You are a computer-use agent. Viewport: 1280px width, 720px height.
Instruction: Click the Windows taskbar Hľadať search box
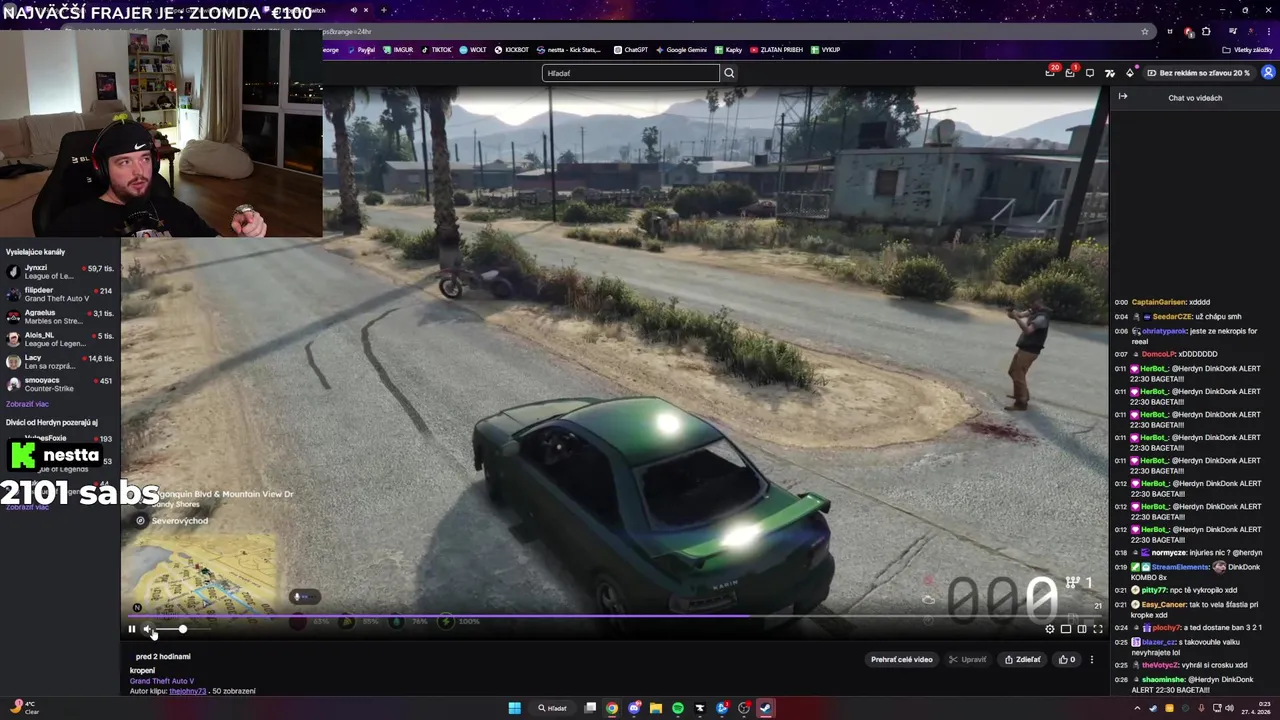553,708
